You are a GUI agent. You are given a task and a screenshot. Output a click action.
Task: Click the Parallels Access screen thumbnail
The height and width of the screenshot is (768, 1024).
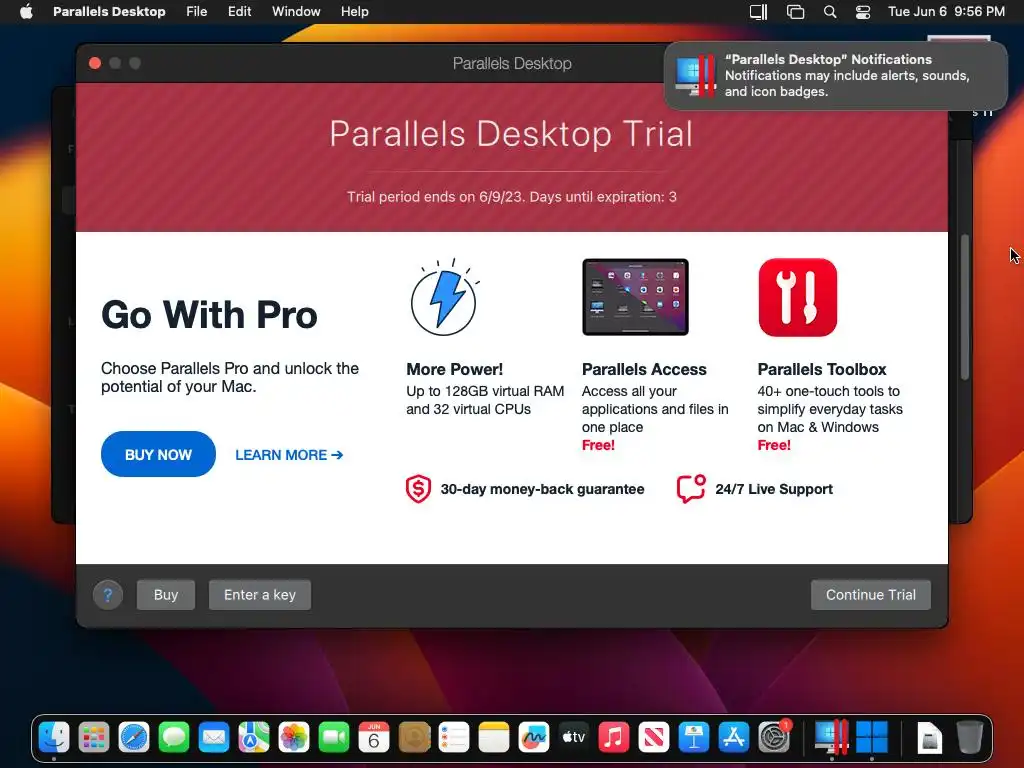click(635, 297)
